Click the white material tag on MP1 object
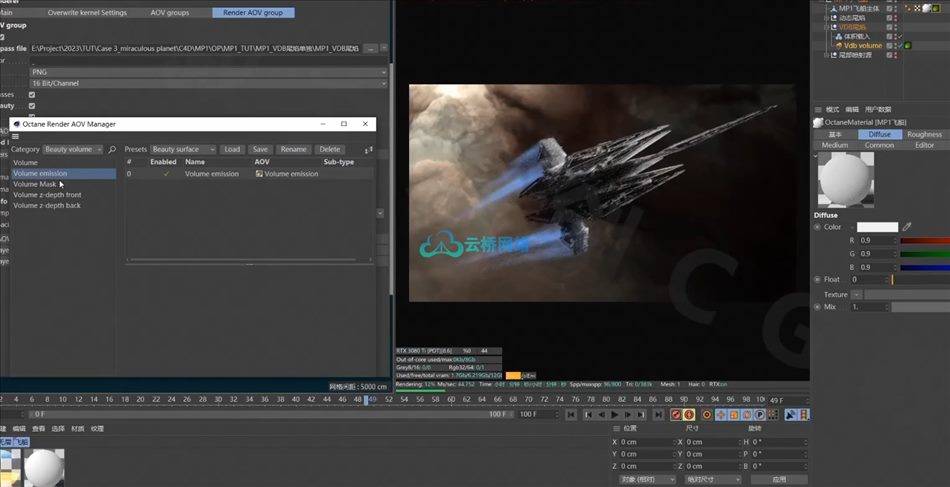 tap(927, 8)
